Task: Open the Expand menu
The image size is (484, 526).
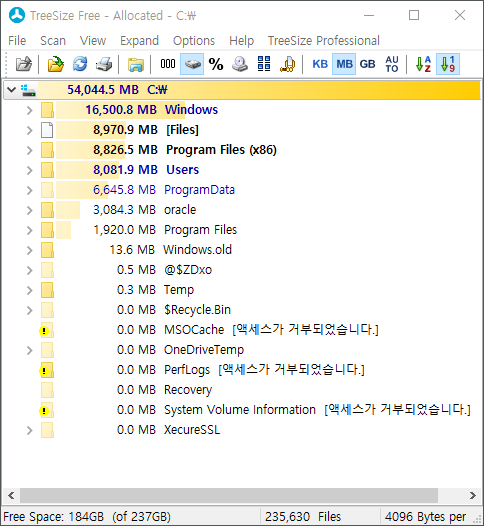Action: click(140, 41)
